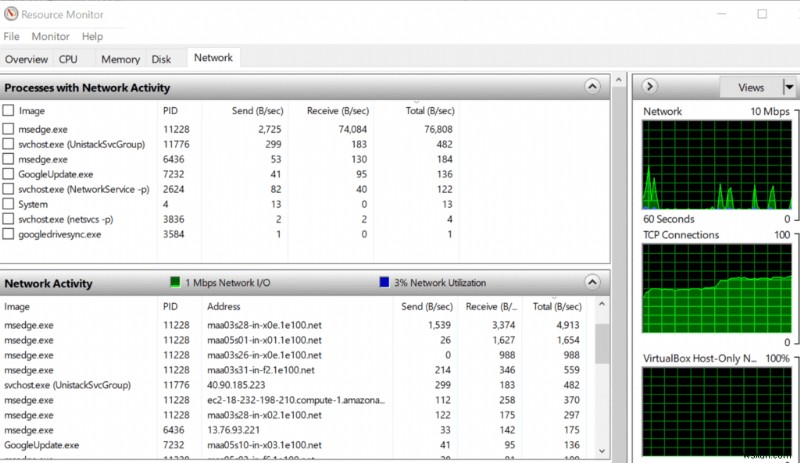
Task: Click the 4,913 total value
Action: tap(568, 325)
